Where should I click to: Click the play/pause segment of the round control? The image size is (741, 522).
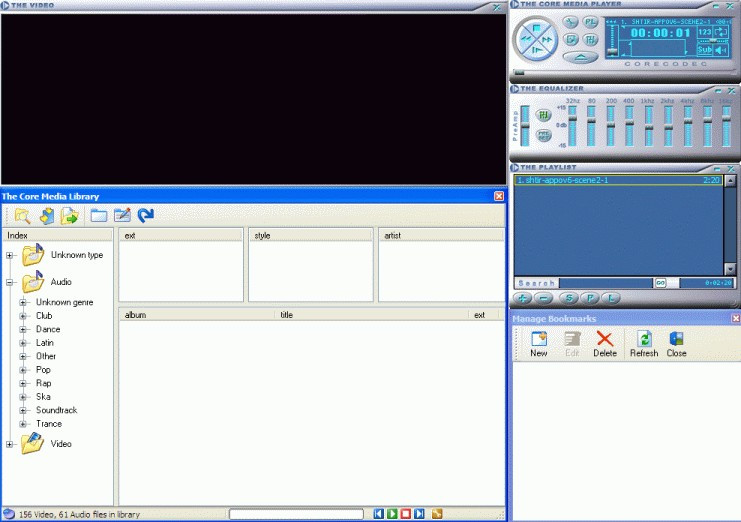(x=536, y=51)
